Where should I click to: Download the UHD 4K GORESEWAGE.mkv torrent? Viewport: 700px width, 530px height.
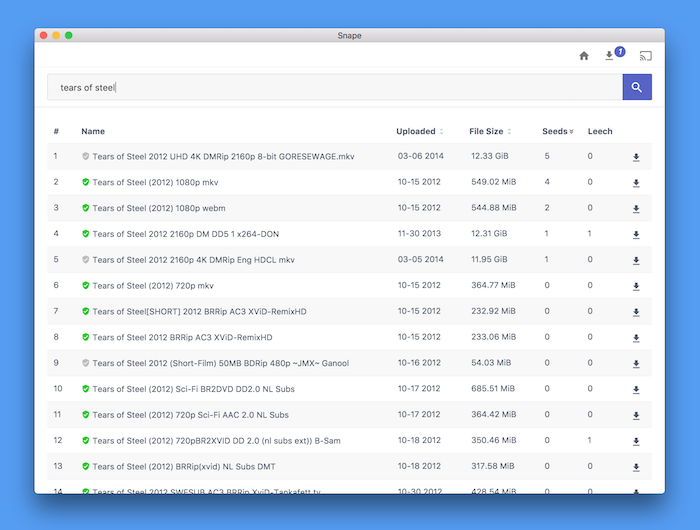click(636, 157)
